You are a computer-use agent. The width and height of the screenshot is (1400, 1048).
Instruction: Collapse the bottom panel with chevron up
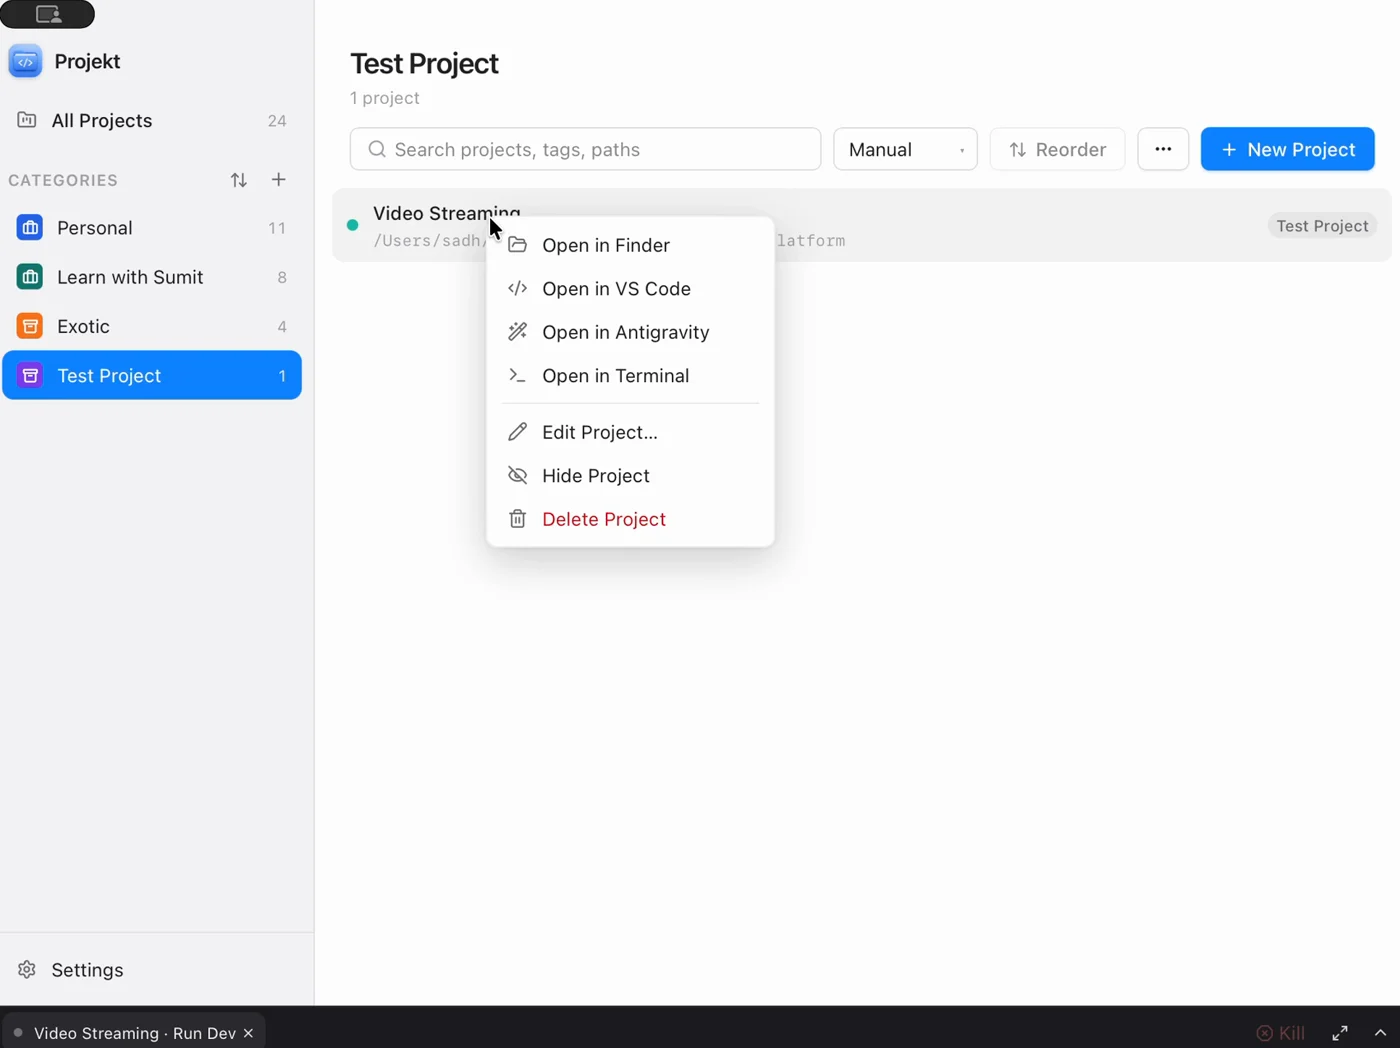pos(1380,1033)
